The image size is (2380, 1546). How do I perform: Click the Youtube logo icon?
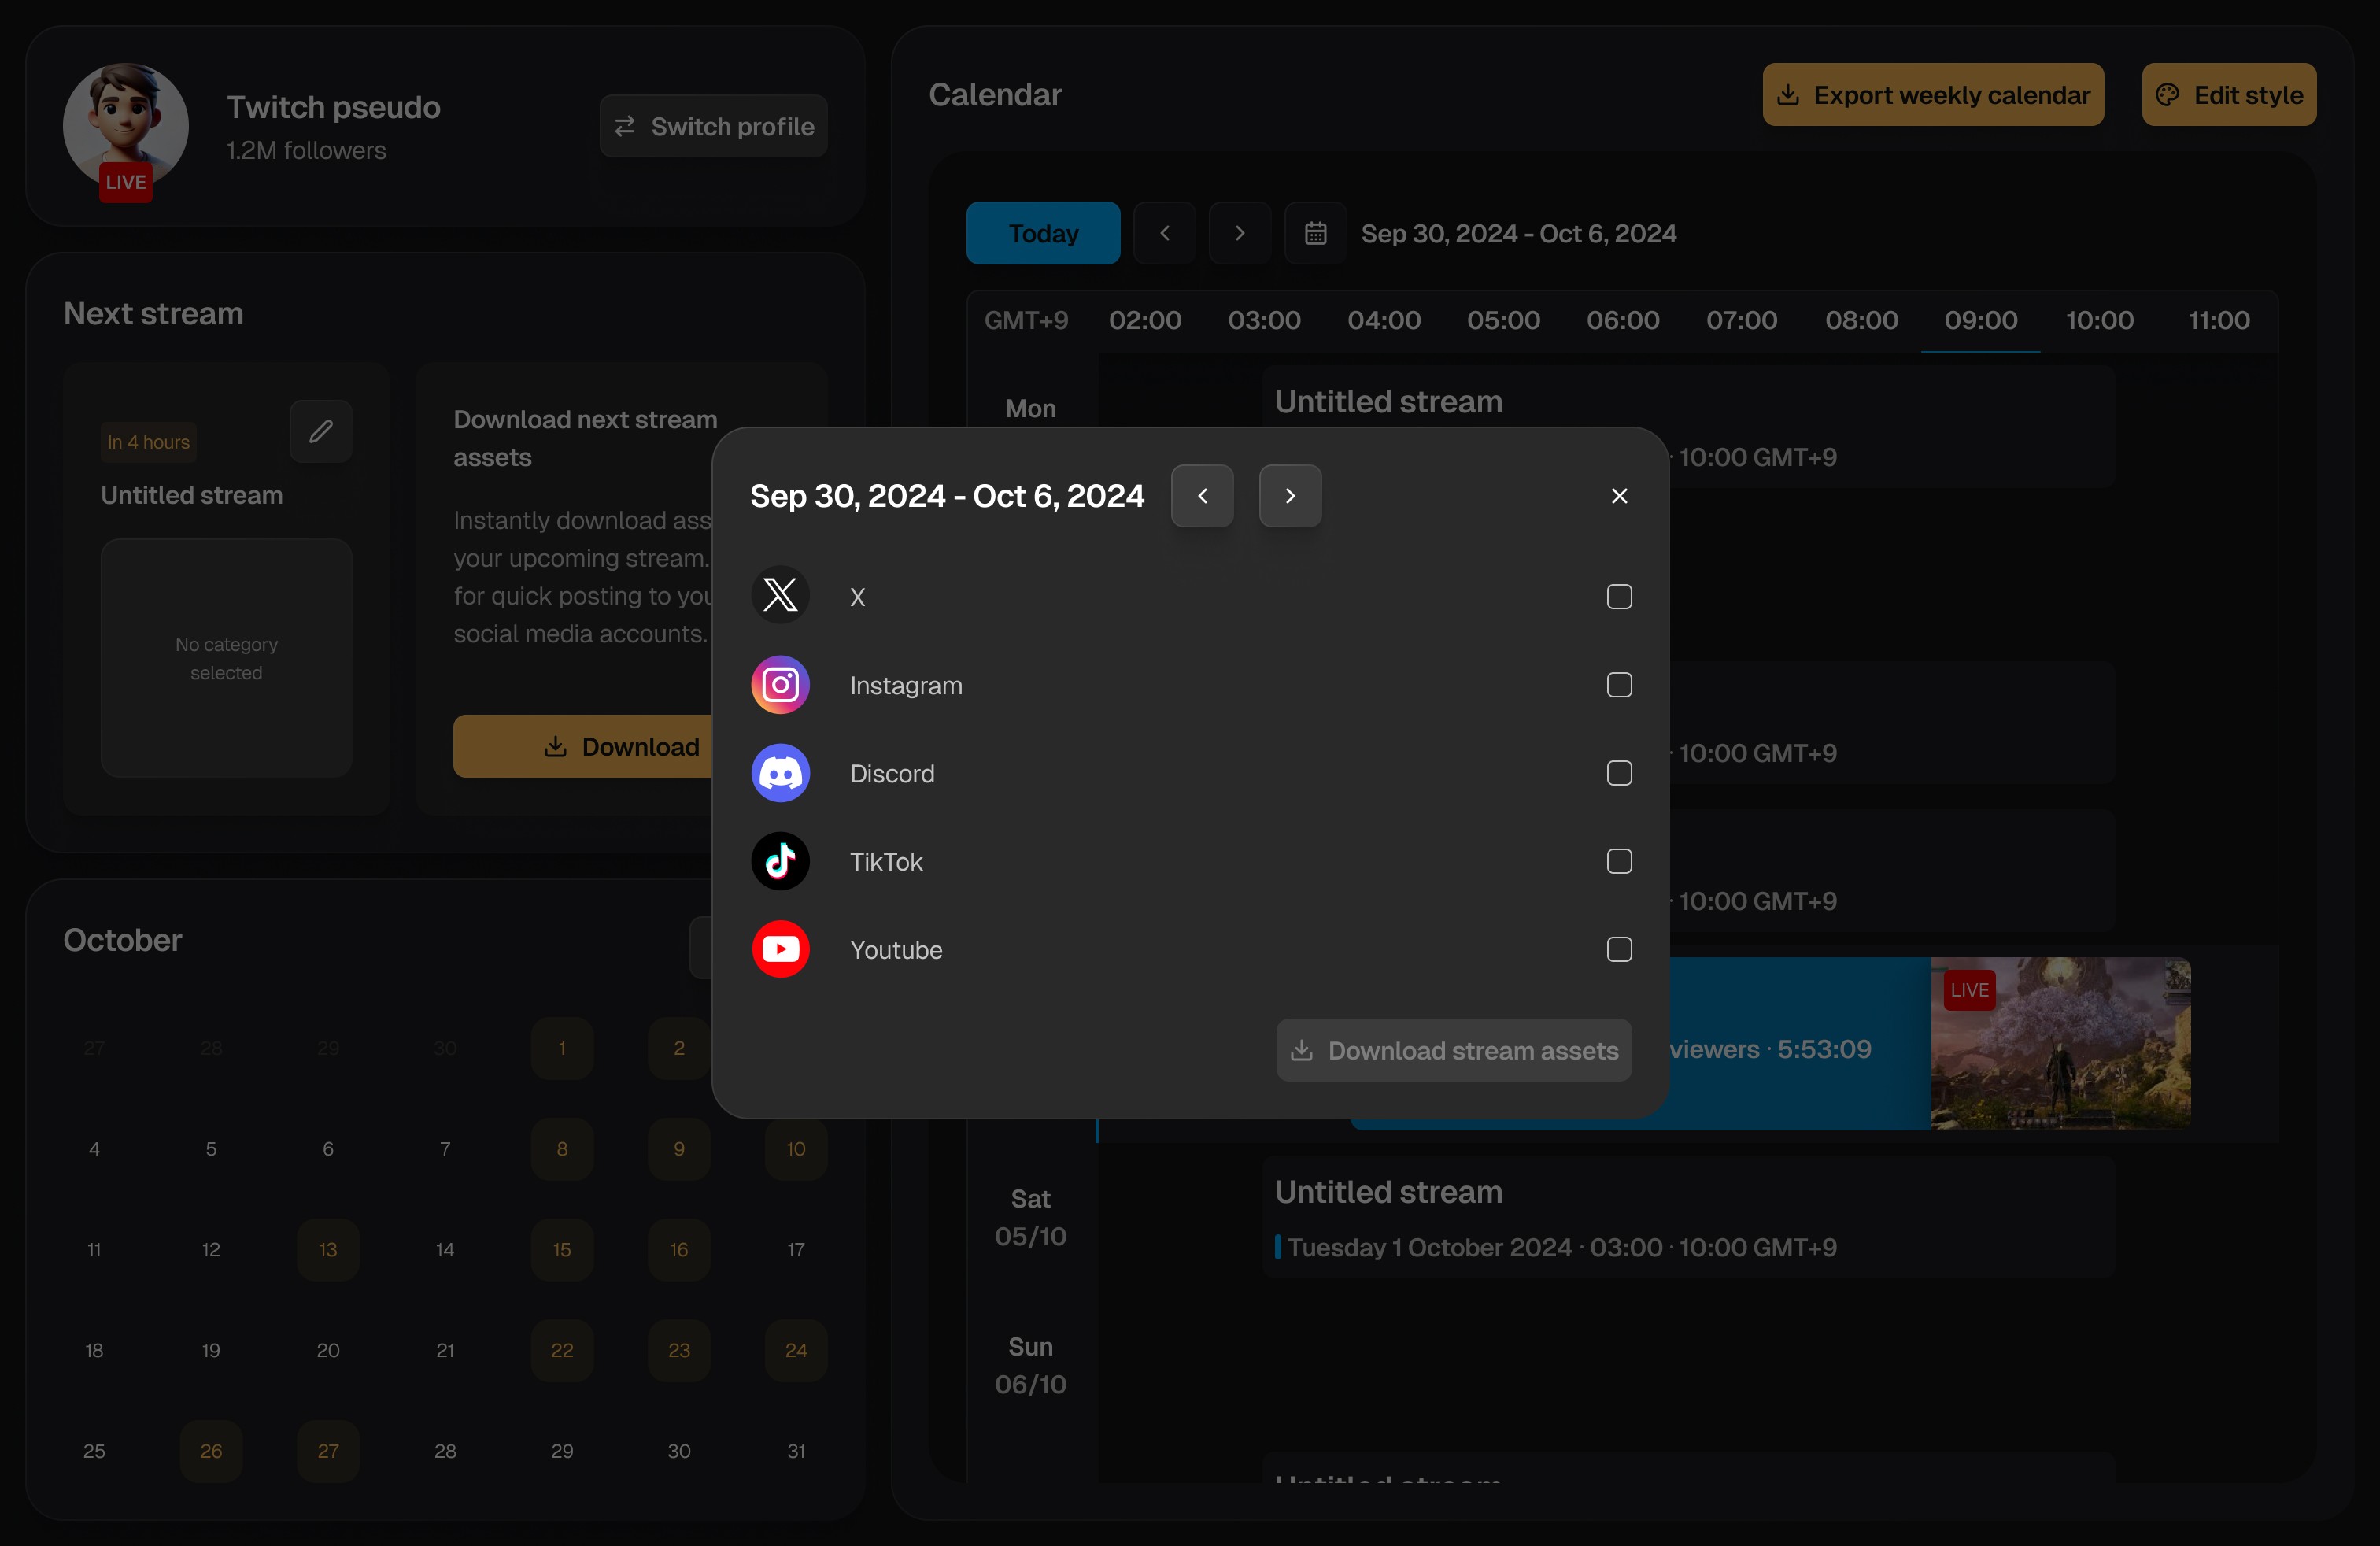click(780, 949)
